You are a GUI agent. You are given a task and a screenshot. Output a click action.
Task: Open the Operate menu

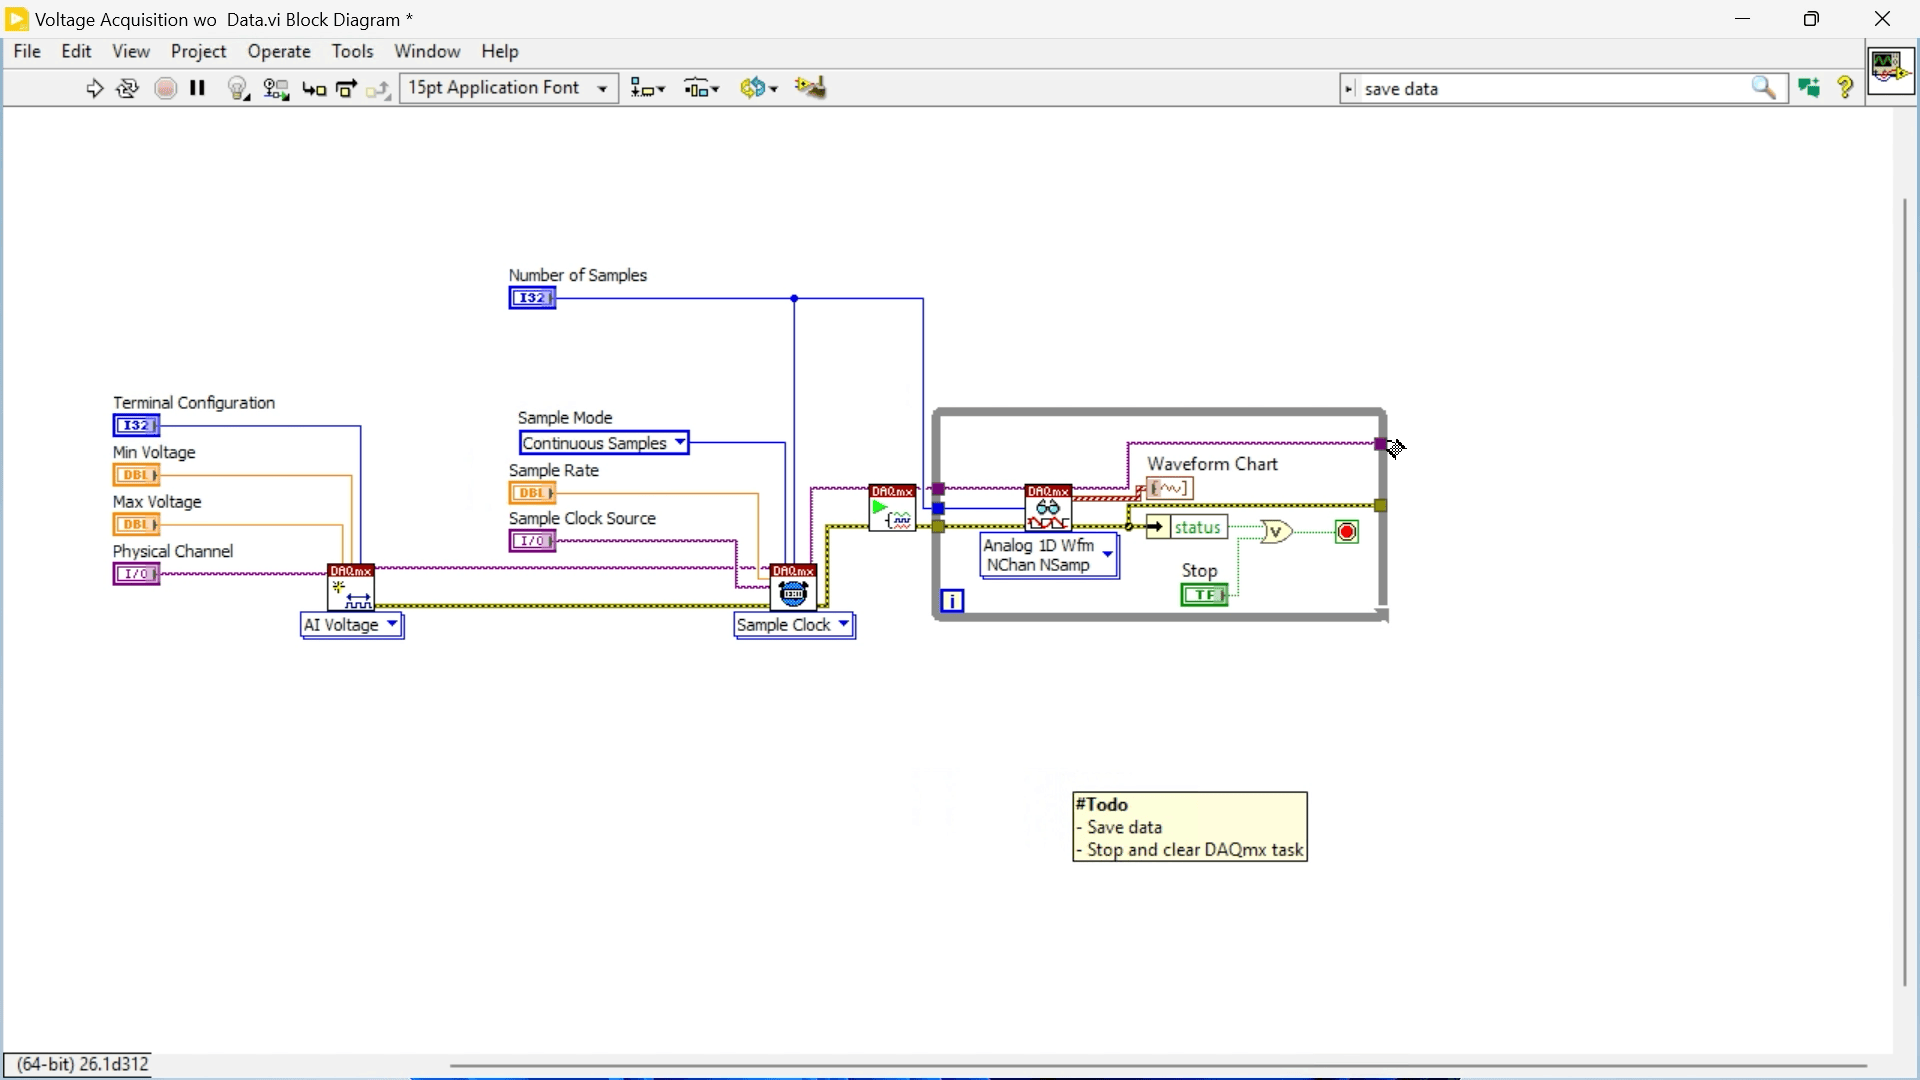click(x=279, y=51)
